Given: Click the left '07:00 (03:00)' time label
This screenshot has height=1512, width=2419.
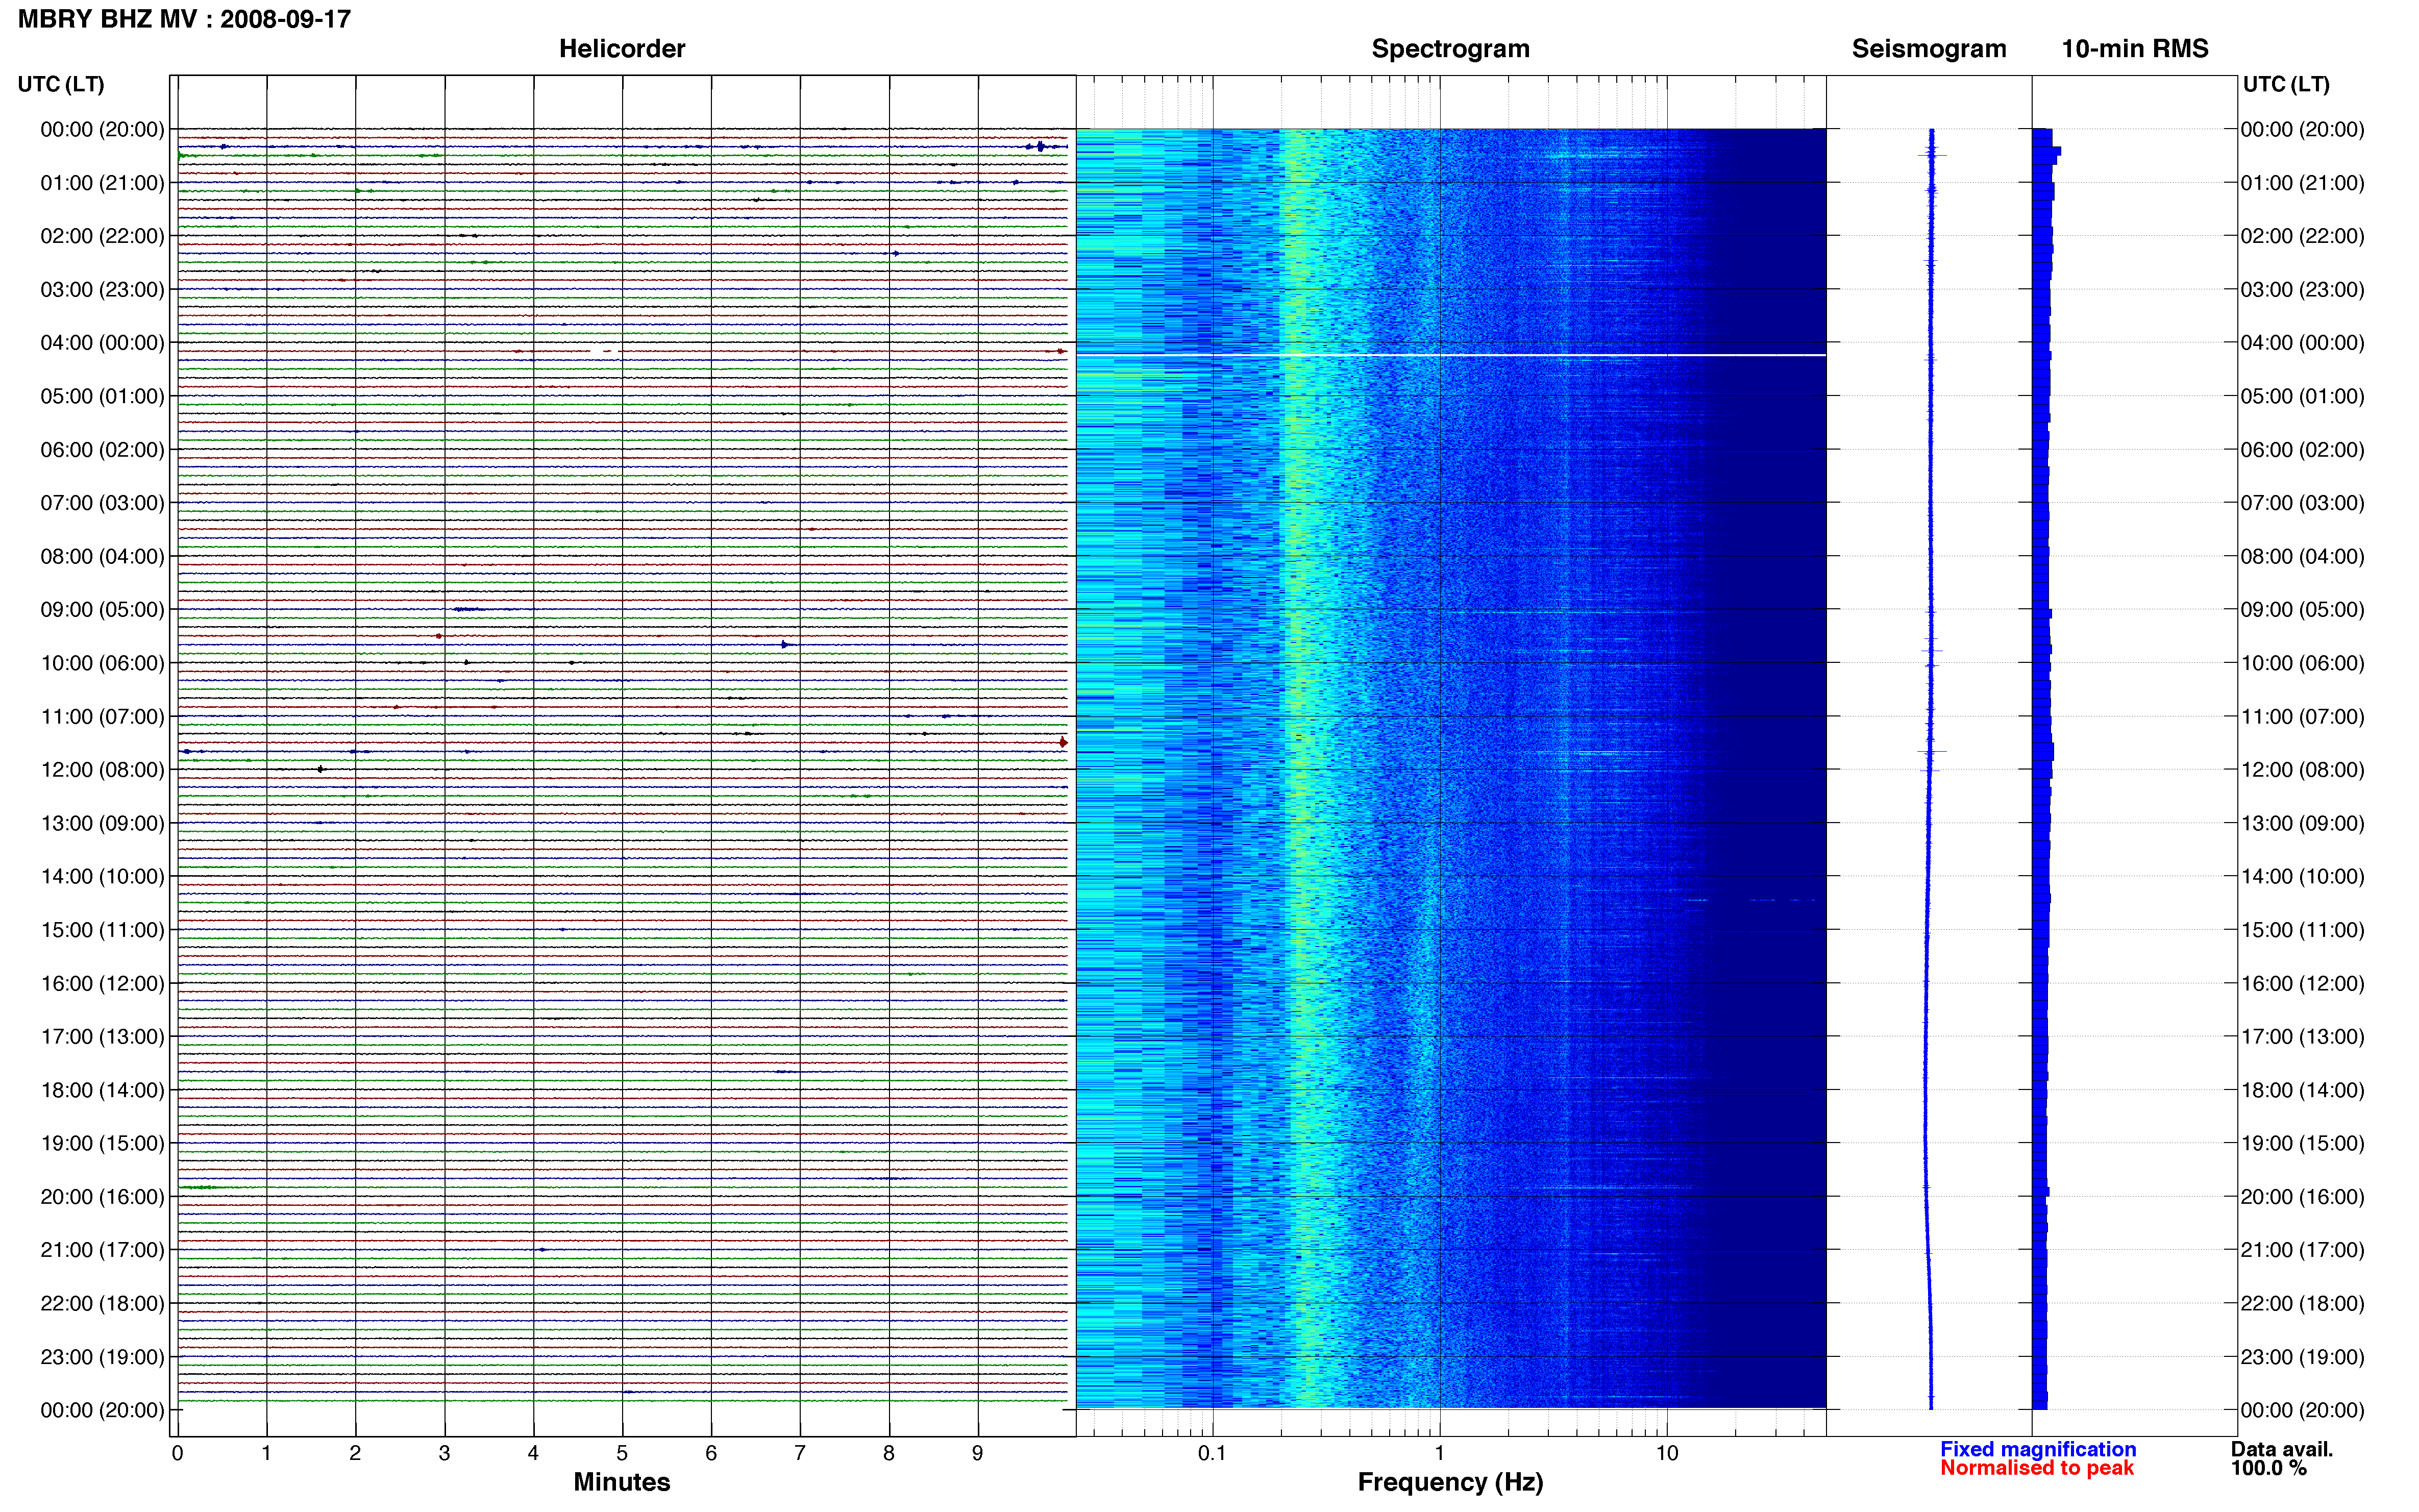Looking at the screenshot, I should click(102, 503).
